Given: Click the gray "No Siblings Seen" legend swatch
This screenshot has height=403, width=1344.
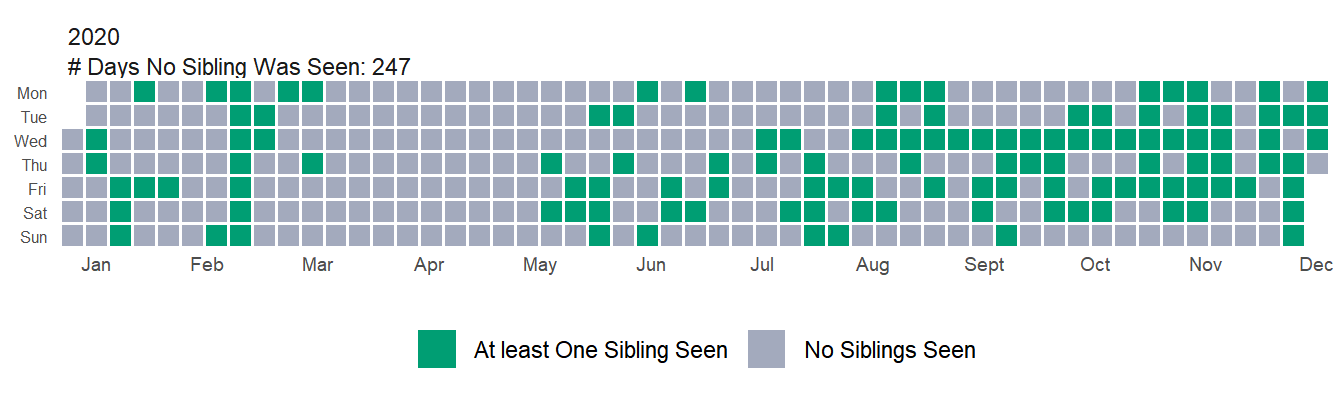Looking at the screenshot, I should [x=766, y=349].
